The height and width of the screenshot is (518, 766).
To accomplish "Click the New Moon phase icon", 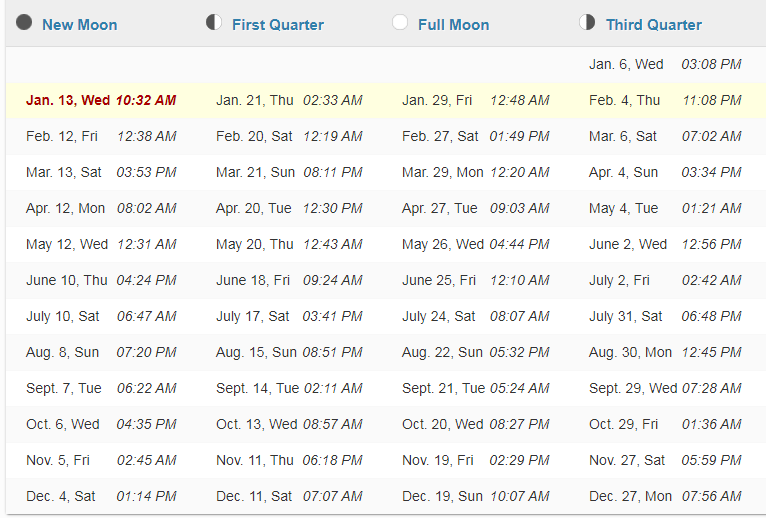I will [x=25, y=23].
